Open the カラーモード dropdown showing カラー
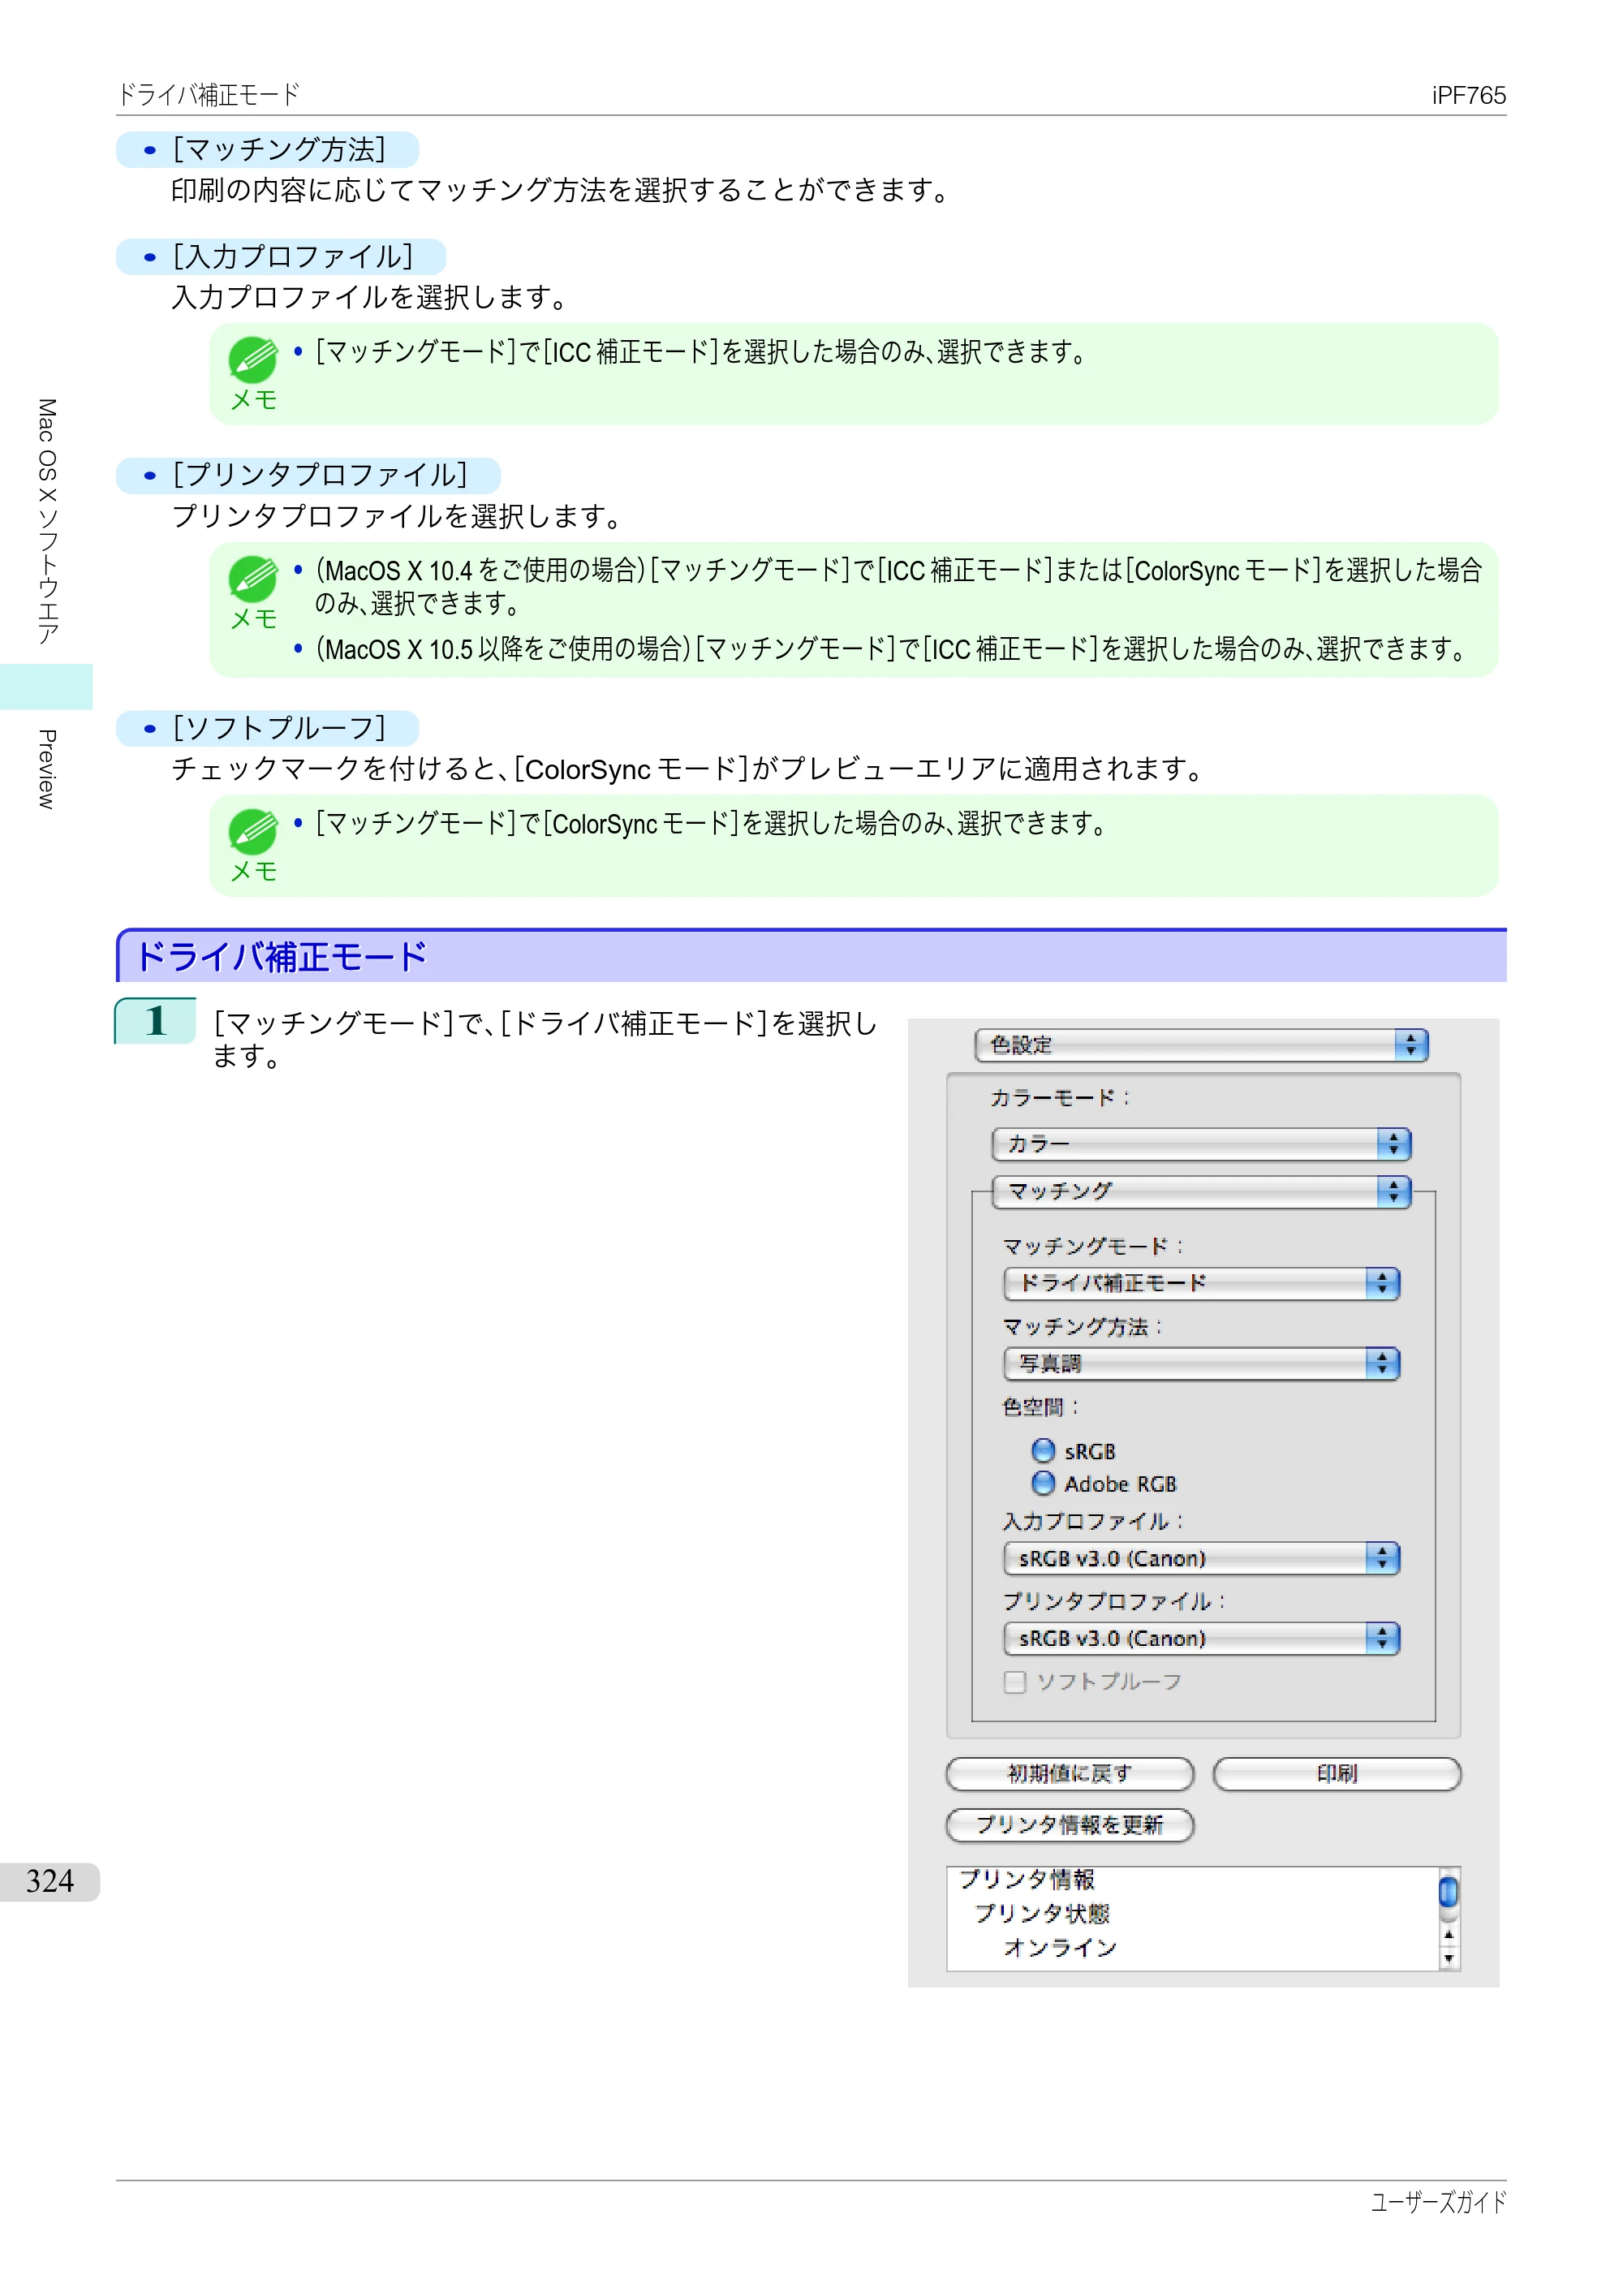Image resolution: width=1623 pixels, height=2296 pixels. 1201,1144
